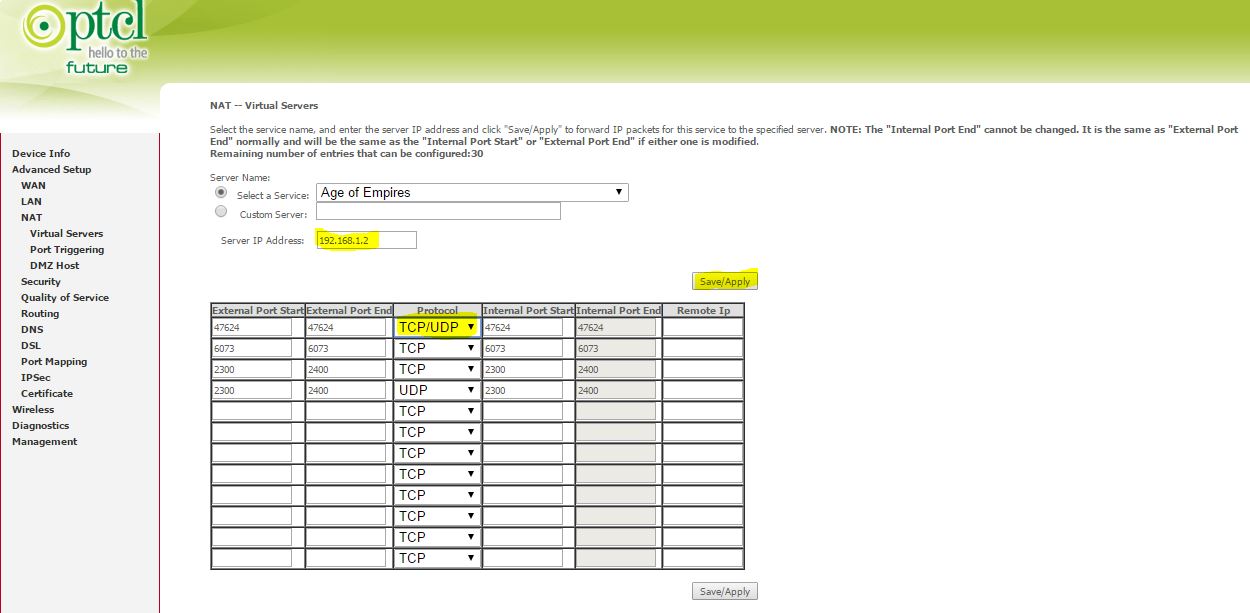The image size is (1250, 613).
Task: Click External Port End 2400 in UDP row
Action: [x=346, y=390]
